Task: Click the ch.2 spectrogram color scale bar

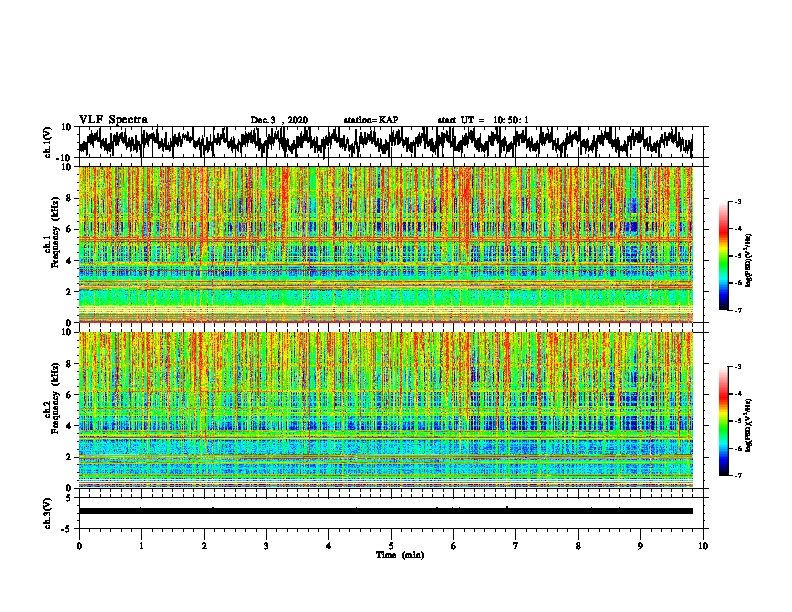Action: 723,421
